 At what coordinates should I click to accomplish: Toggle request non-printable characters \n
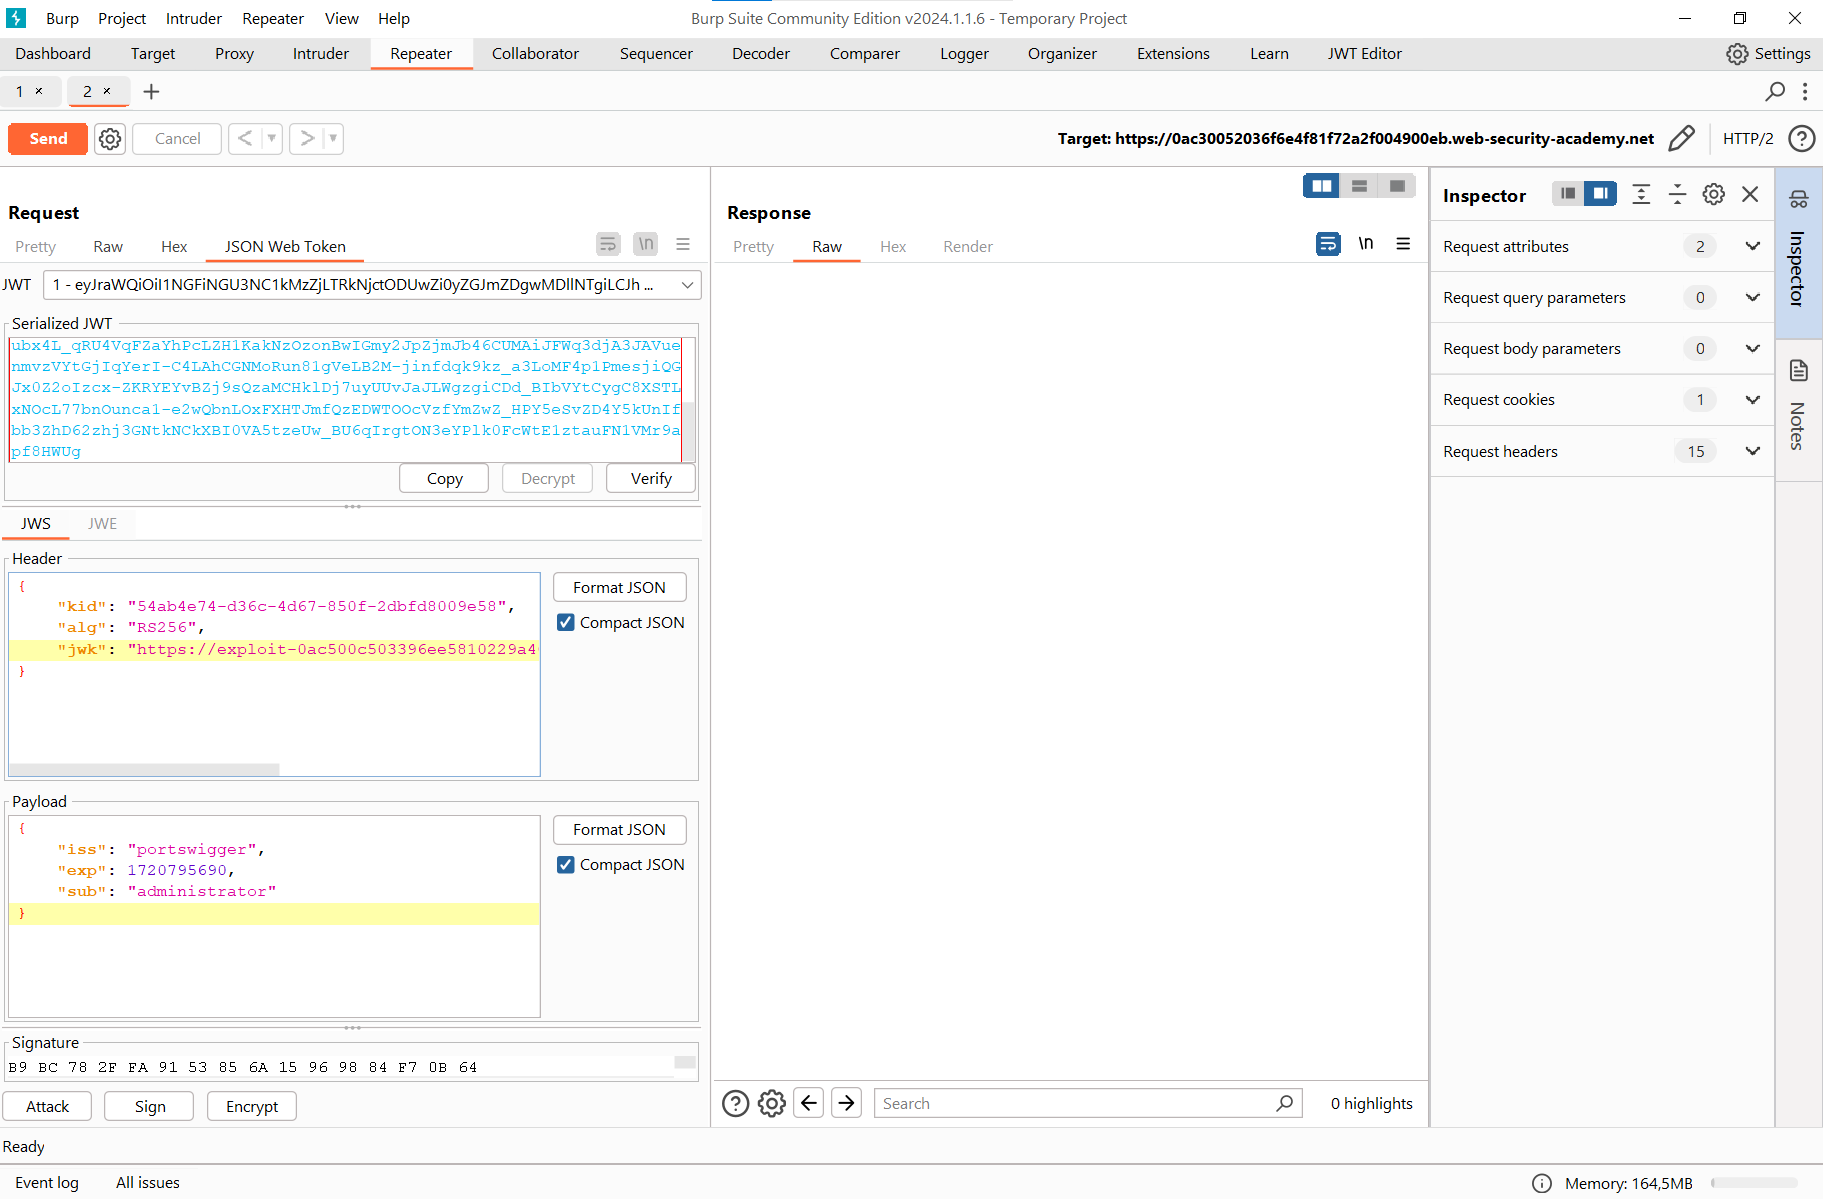[x=646, y=244]
